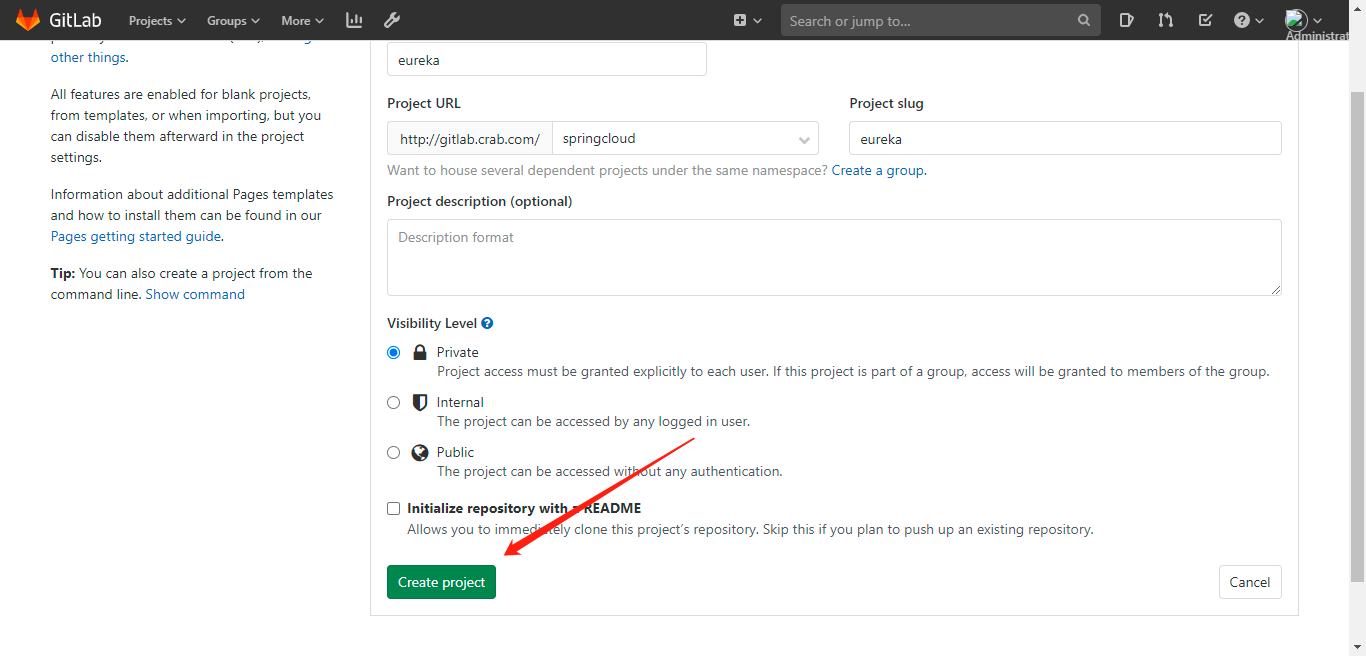1366x656 pixels.
Task: Click the Public globe icon
Action: click(x=420, y=452)
